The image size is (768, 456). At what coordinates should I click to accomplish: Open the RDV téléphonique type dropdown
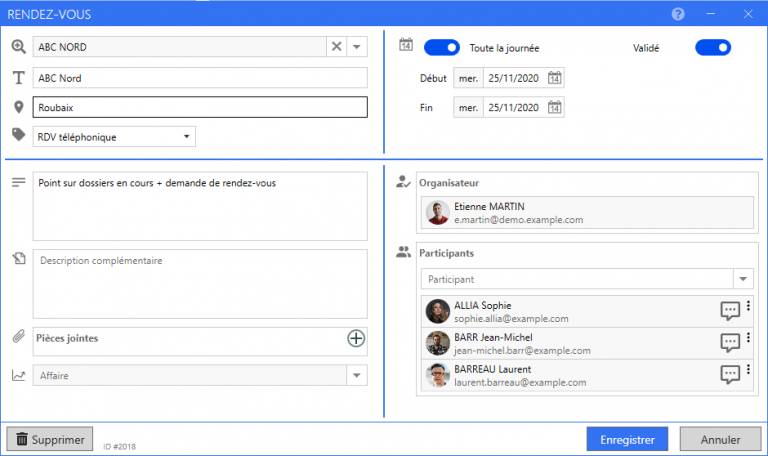pos(114,137)
